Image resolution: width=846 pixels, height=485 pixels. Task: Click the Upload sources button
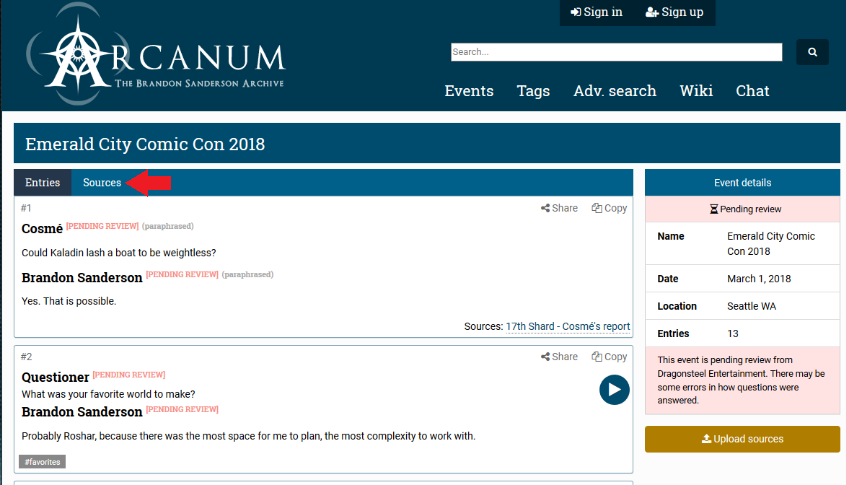pos(742,439)
